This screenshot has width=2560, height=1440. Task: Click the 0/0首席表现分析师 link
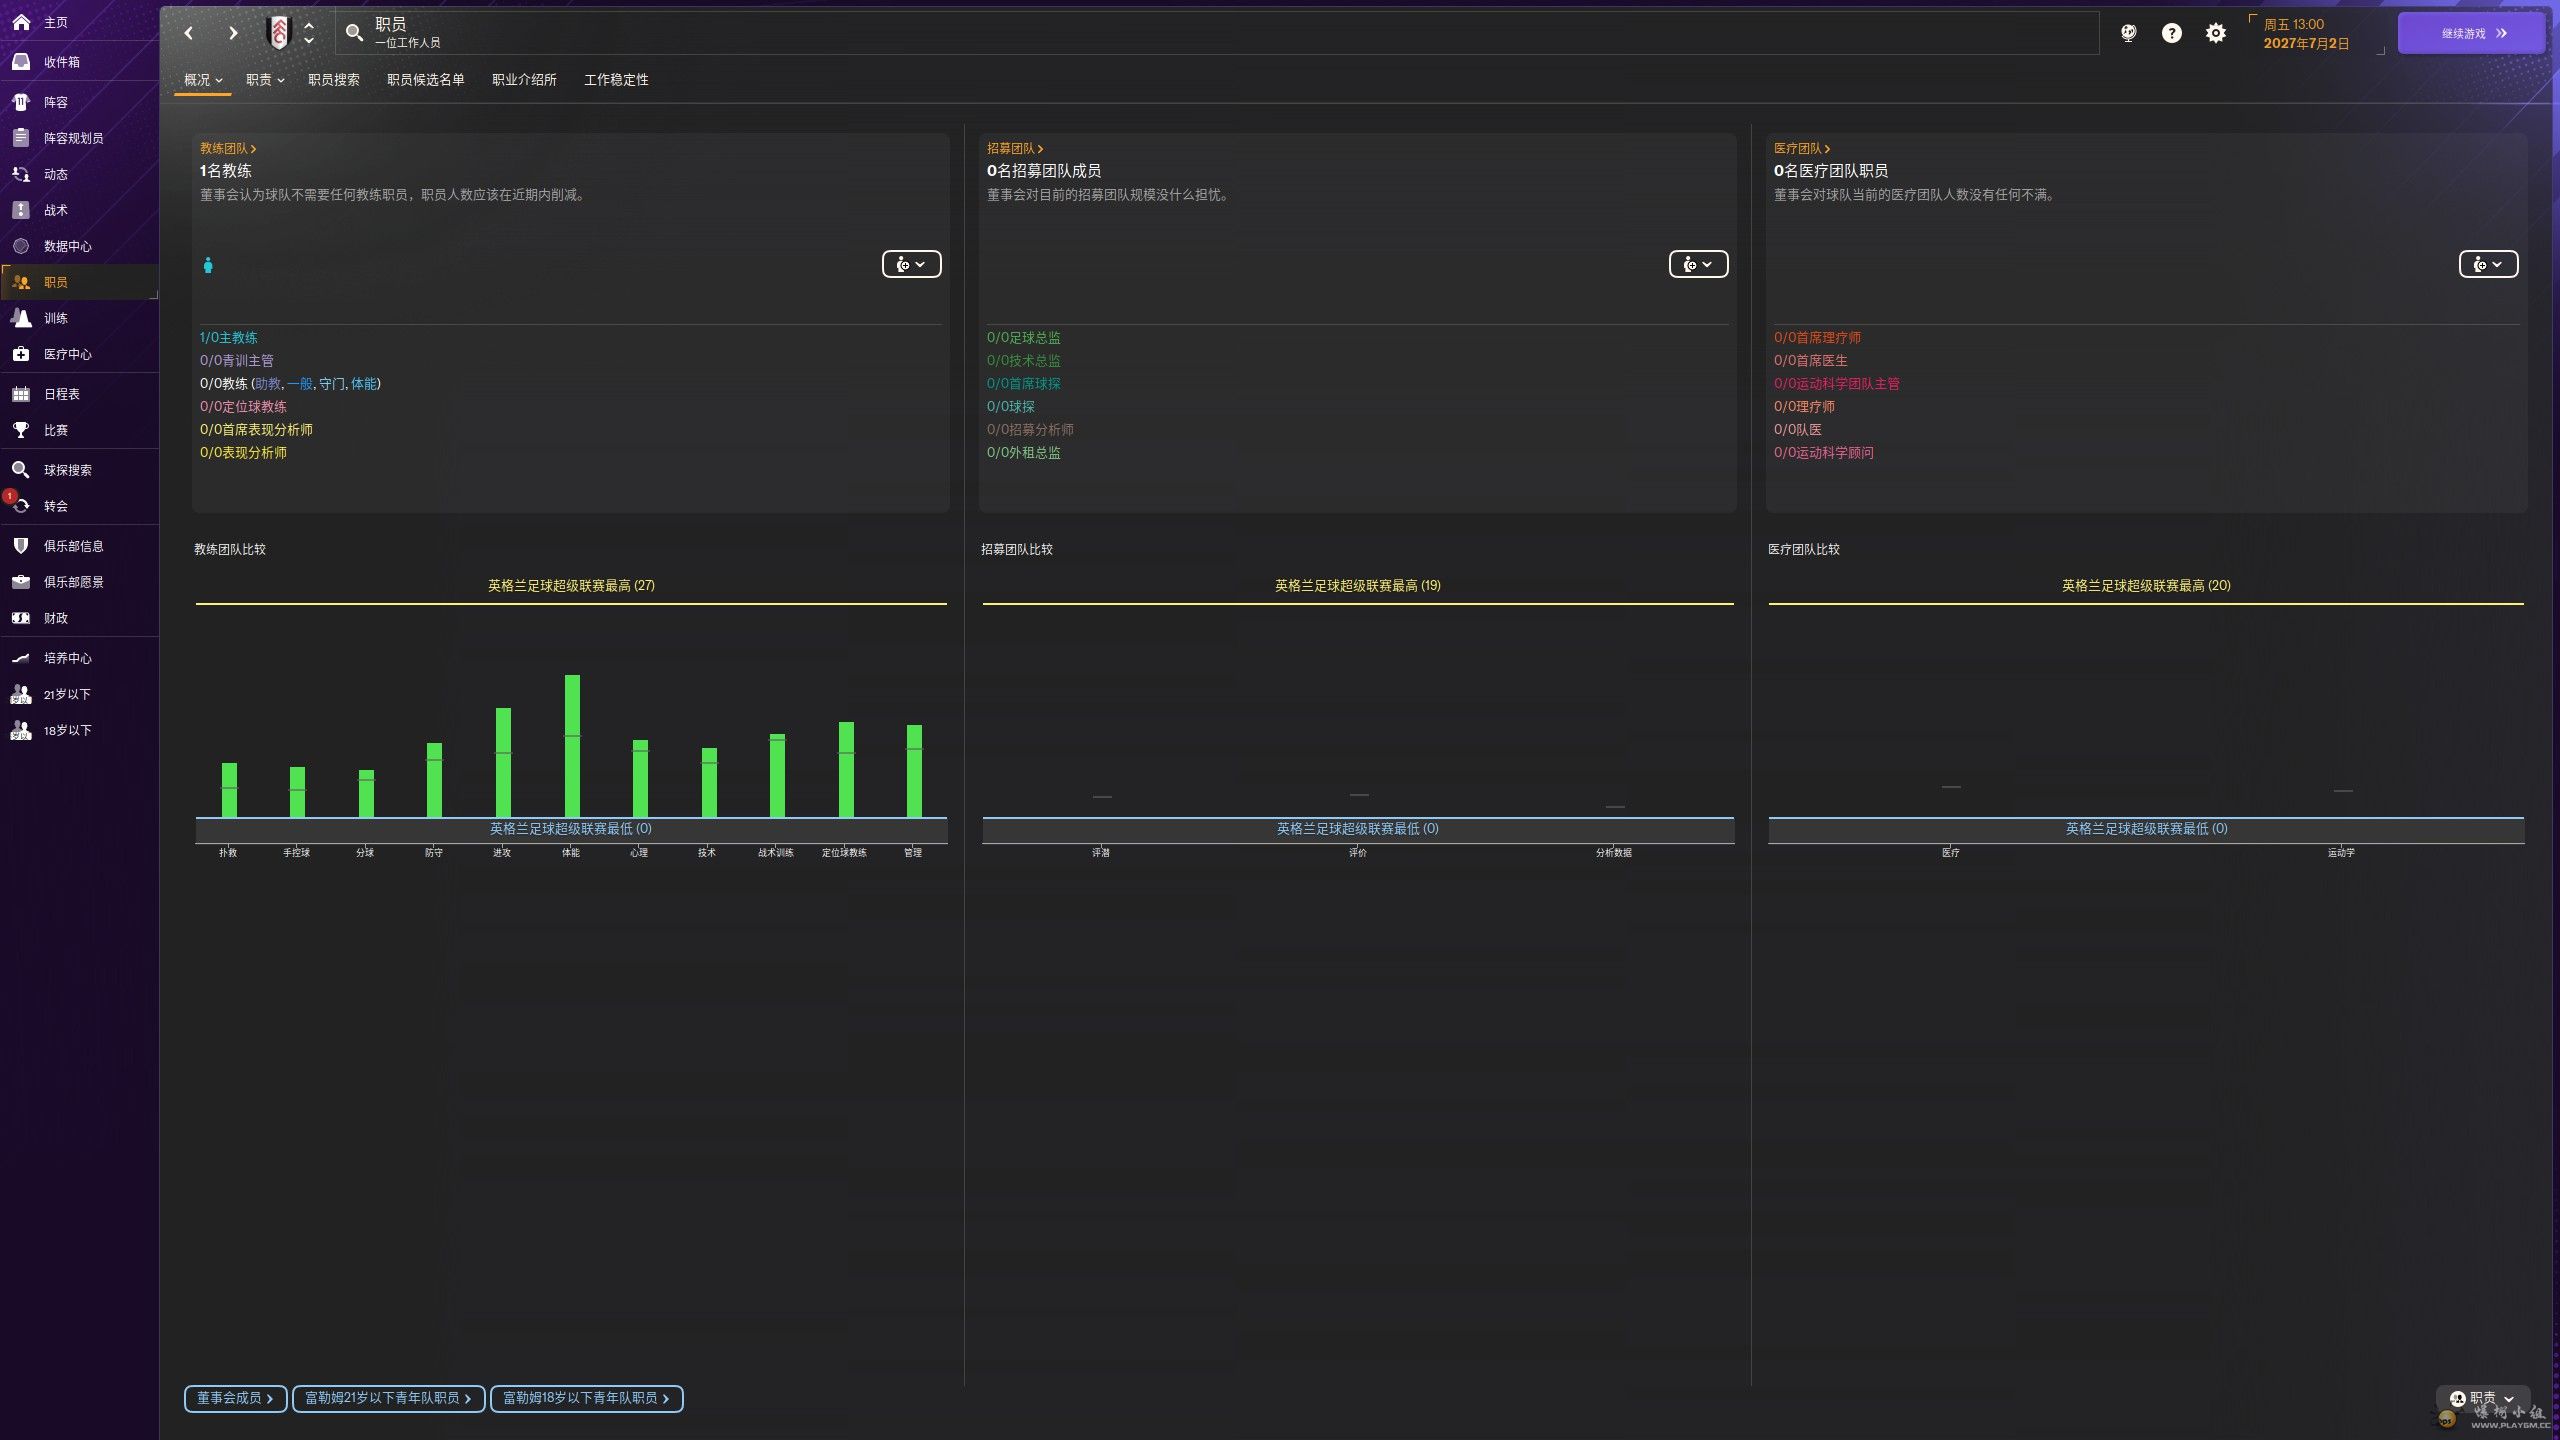pos(256,430)
